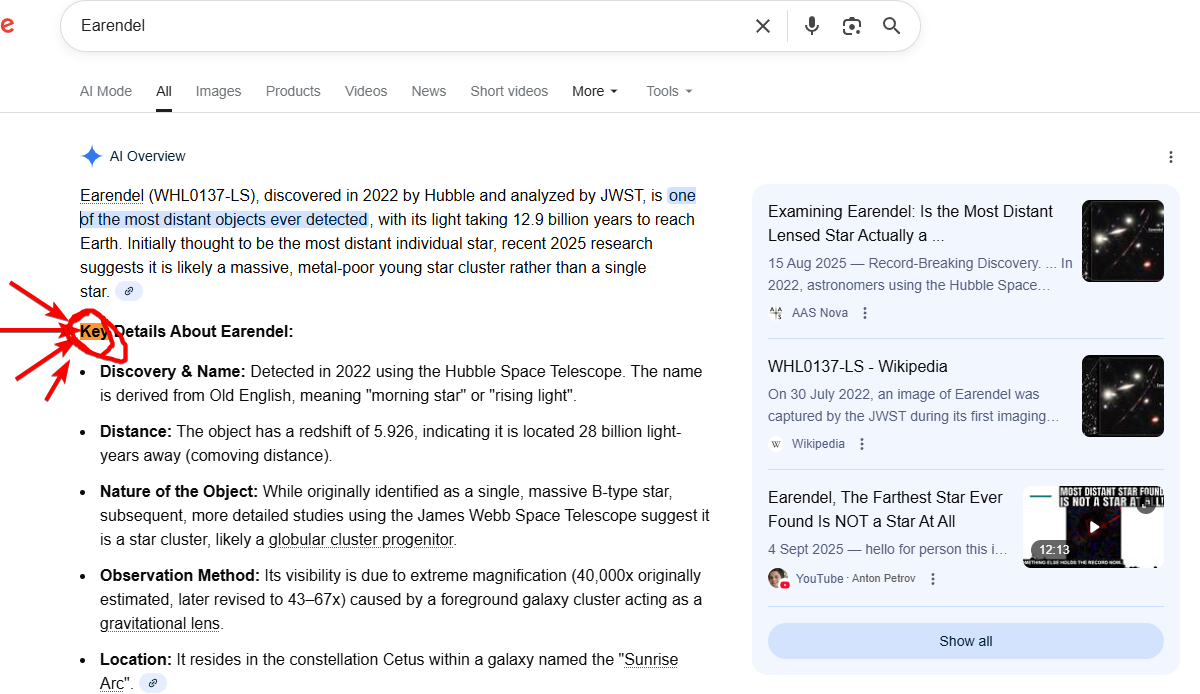Viewport: 1200px width, 694px height.
Task: Click 'Nature of the Object:' bullet text
Action: [179, 492]
